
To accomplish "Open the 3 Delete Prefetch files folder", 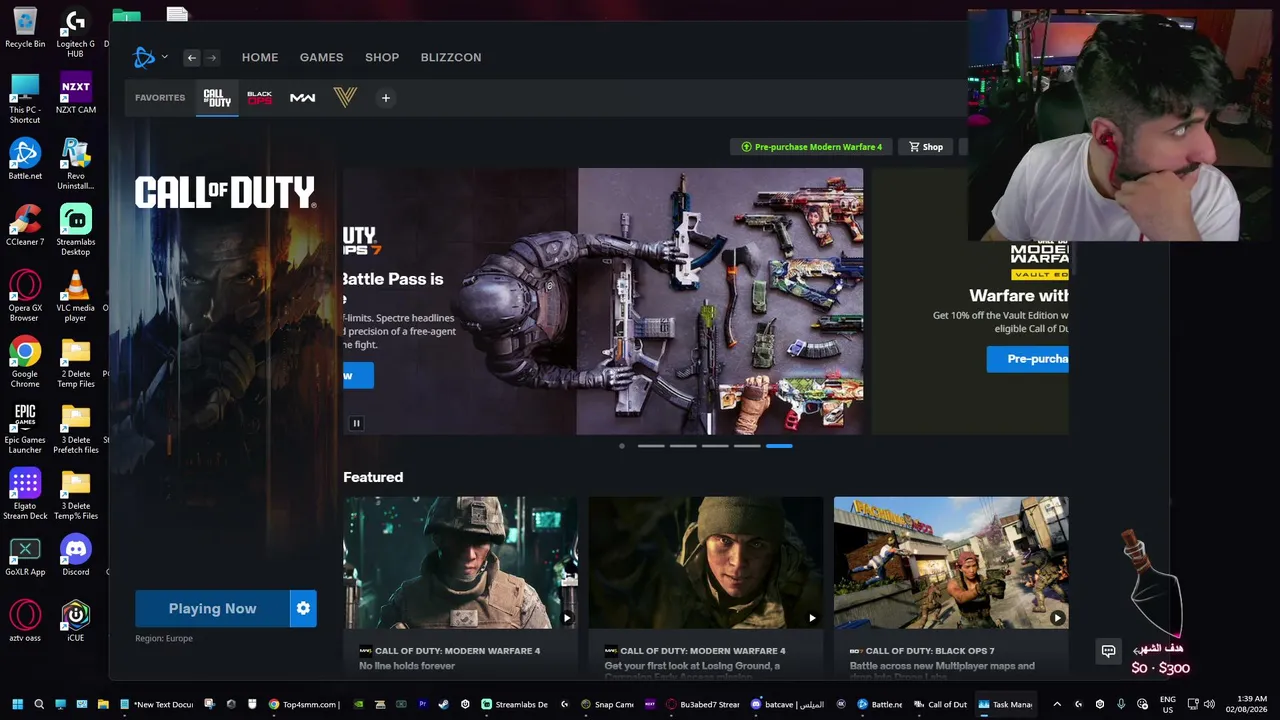I will [75, 429].
